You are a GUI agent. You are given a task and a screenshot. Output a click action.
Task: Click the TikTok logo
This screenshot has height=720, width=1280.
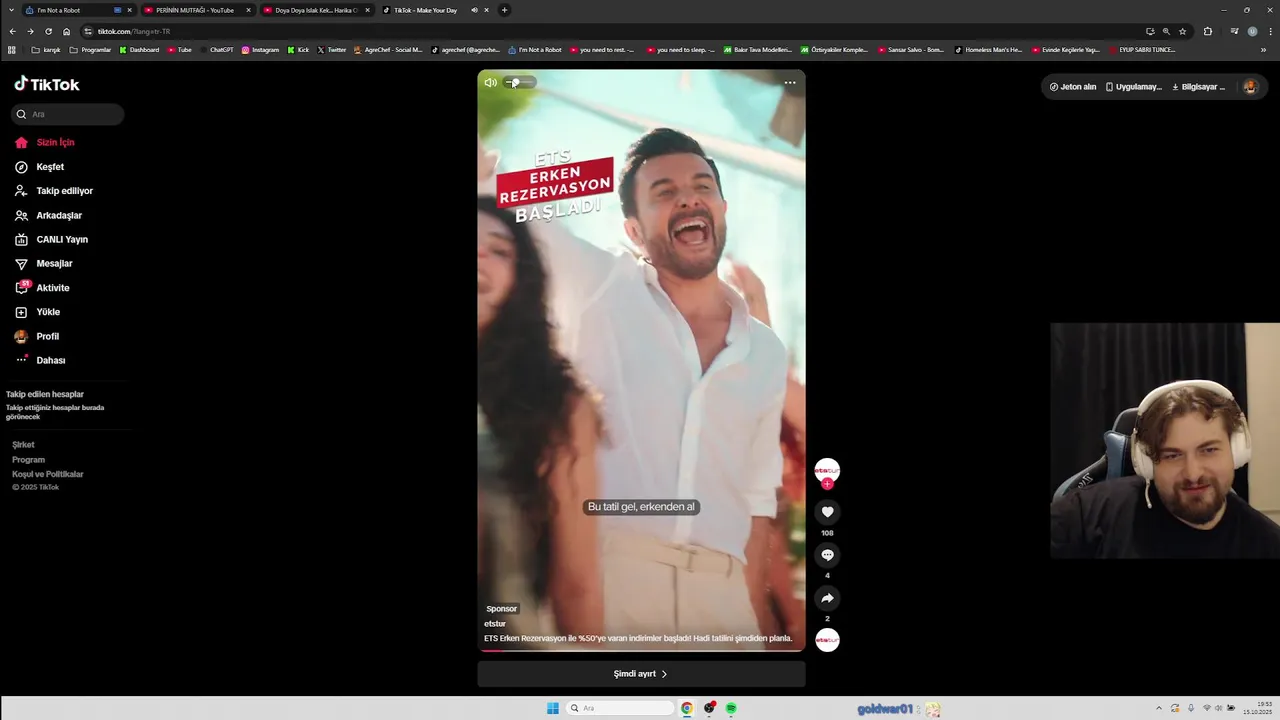click(47, 85)
